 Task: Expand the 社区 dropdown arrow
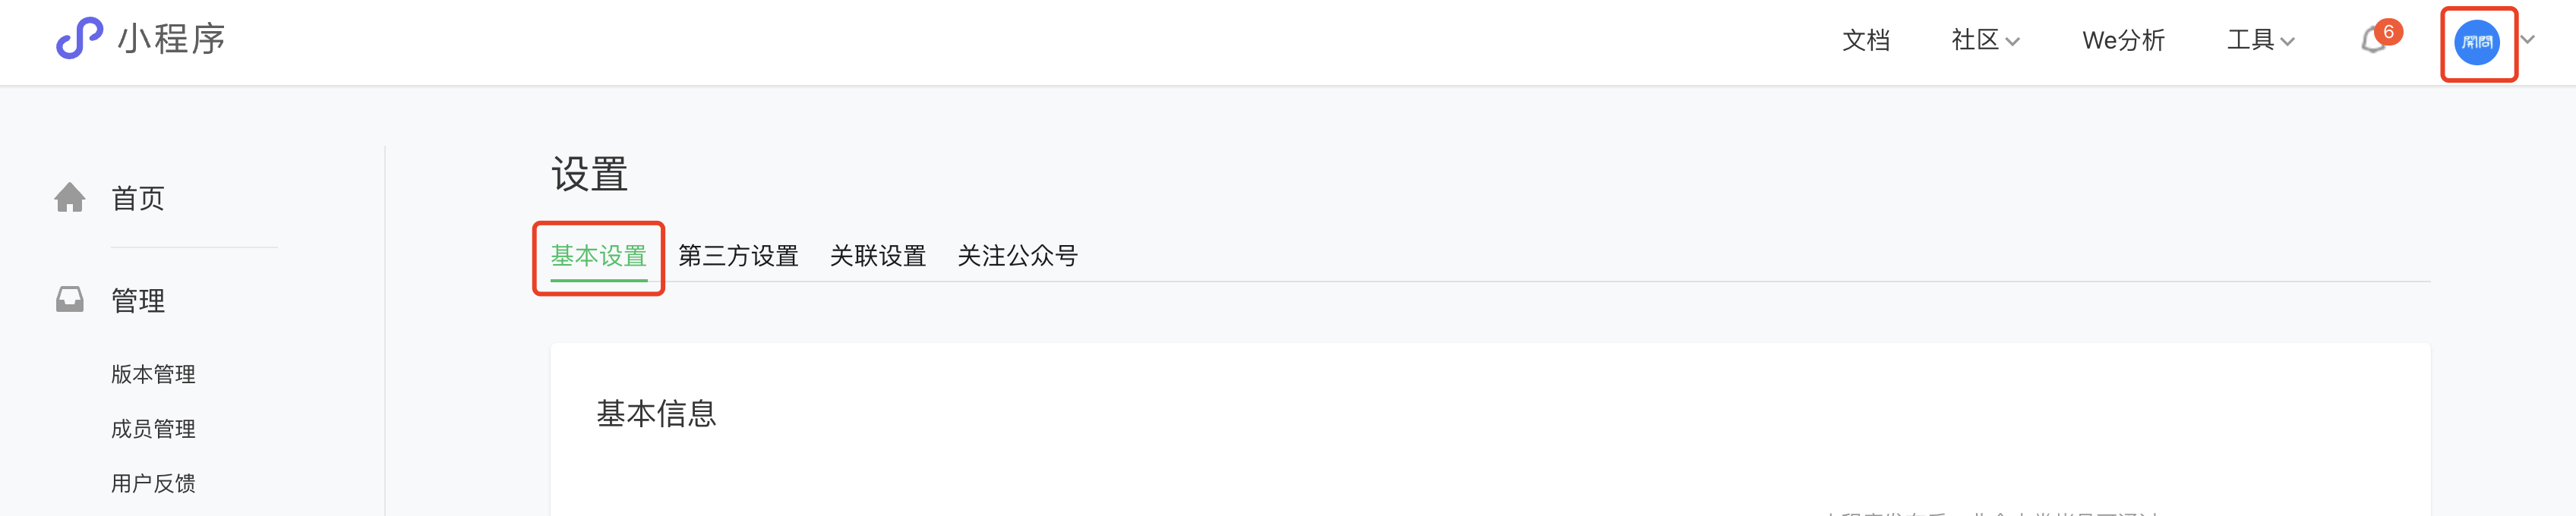[2013, 42]
